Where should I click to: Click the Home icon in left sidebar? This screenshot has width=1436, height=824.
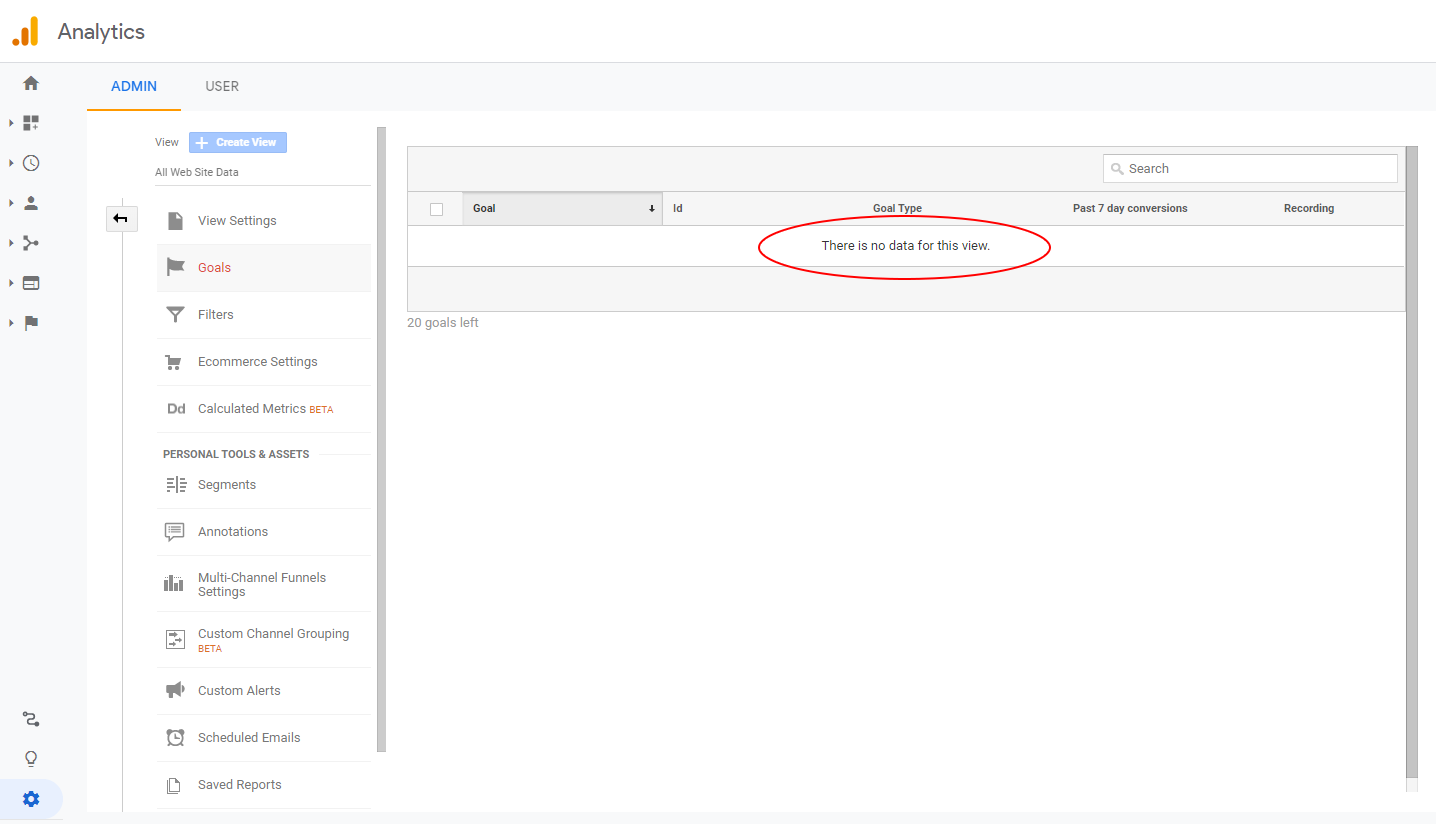[x=31, y=83]
